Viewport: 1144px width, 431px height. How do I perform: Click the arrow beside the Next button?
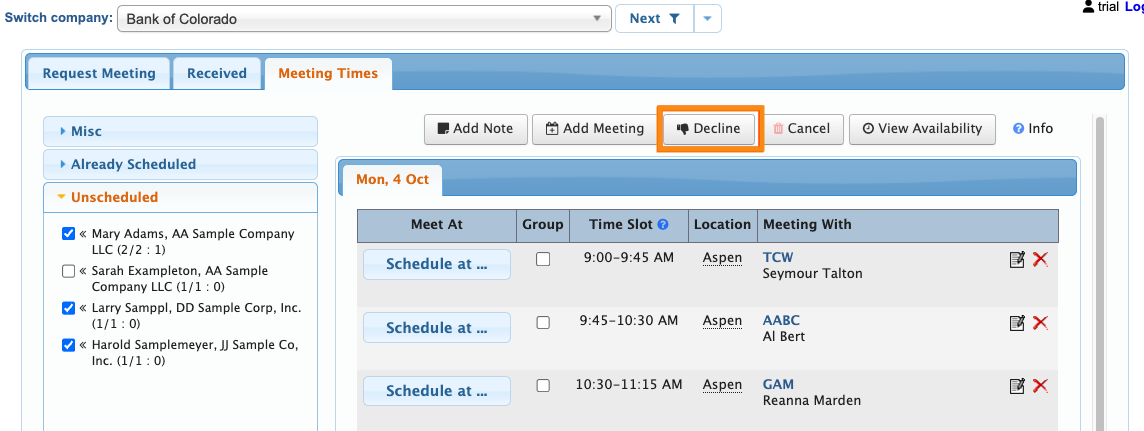coord(708,19)
